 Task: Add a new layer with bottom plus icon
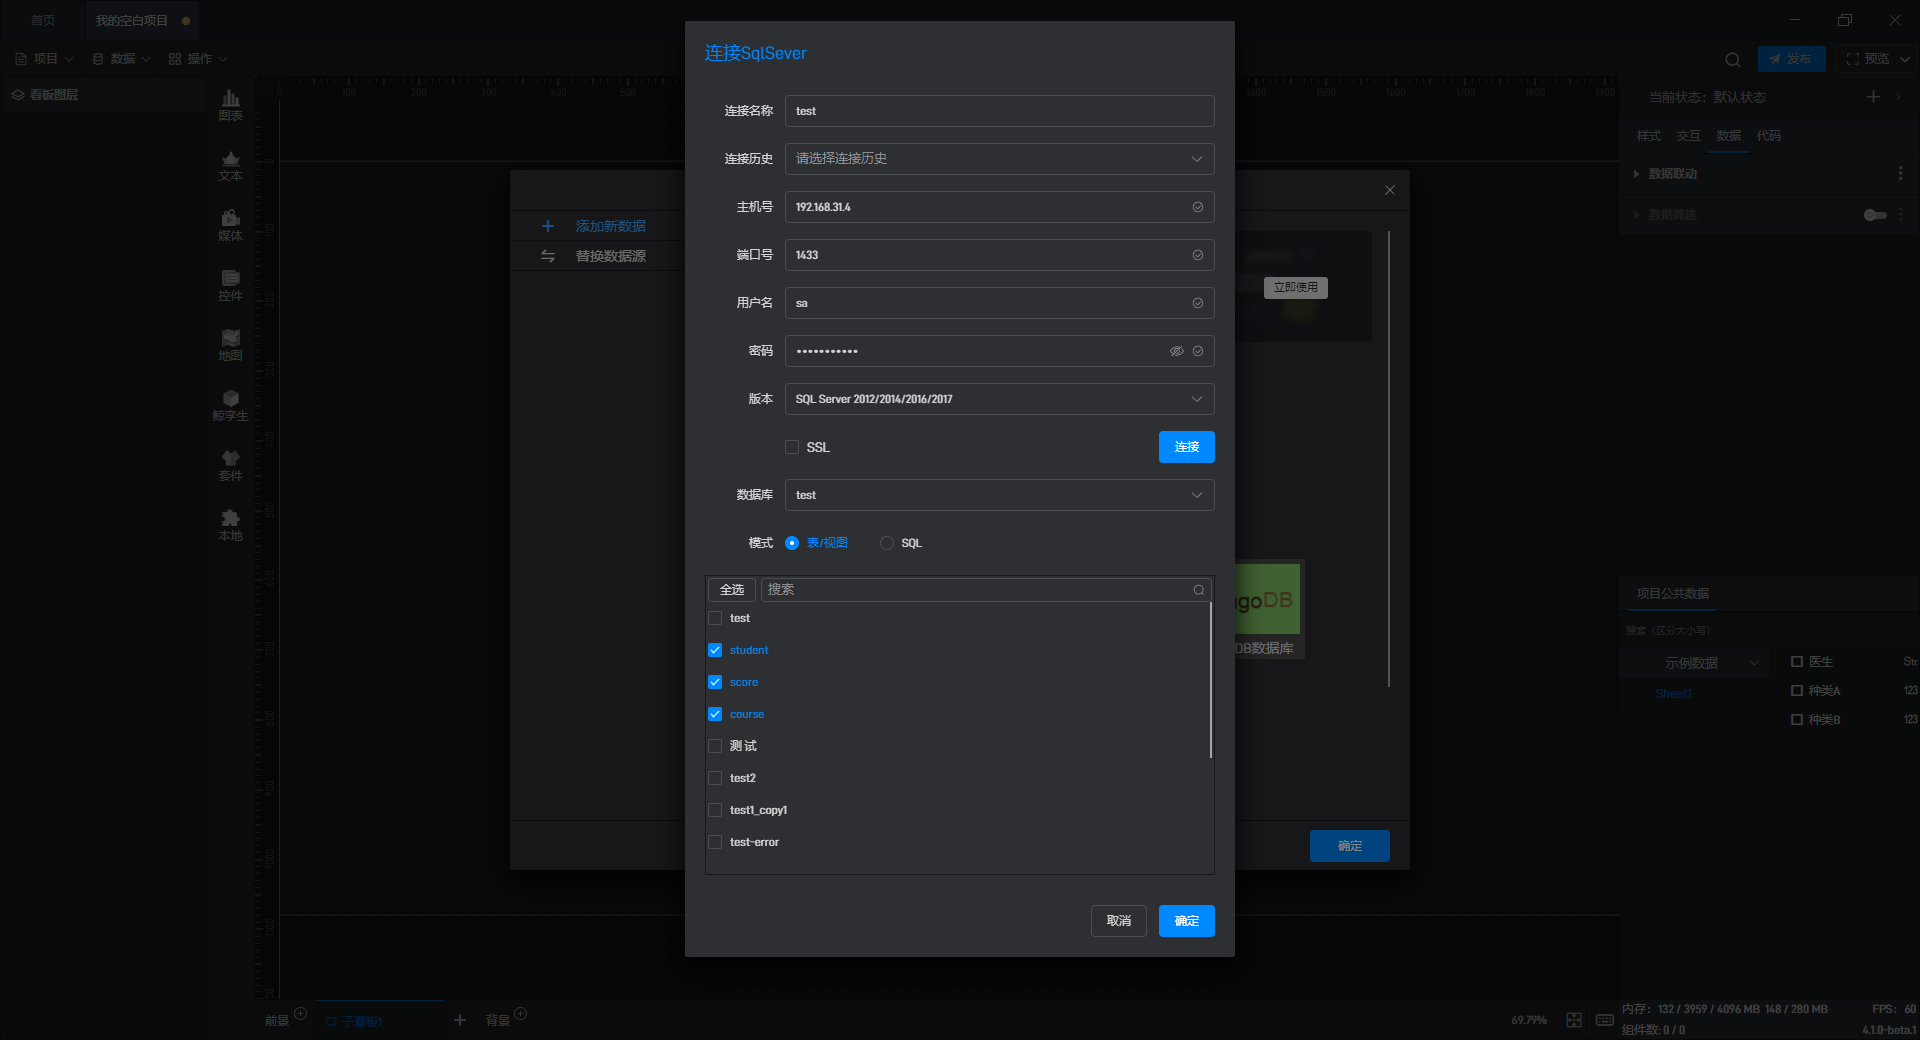460,1020
